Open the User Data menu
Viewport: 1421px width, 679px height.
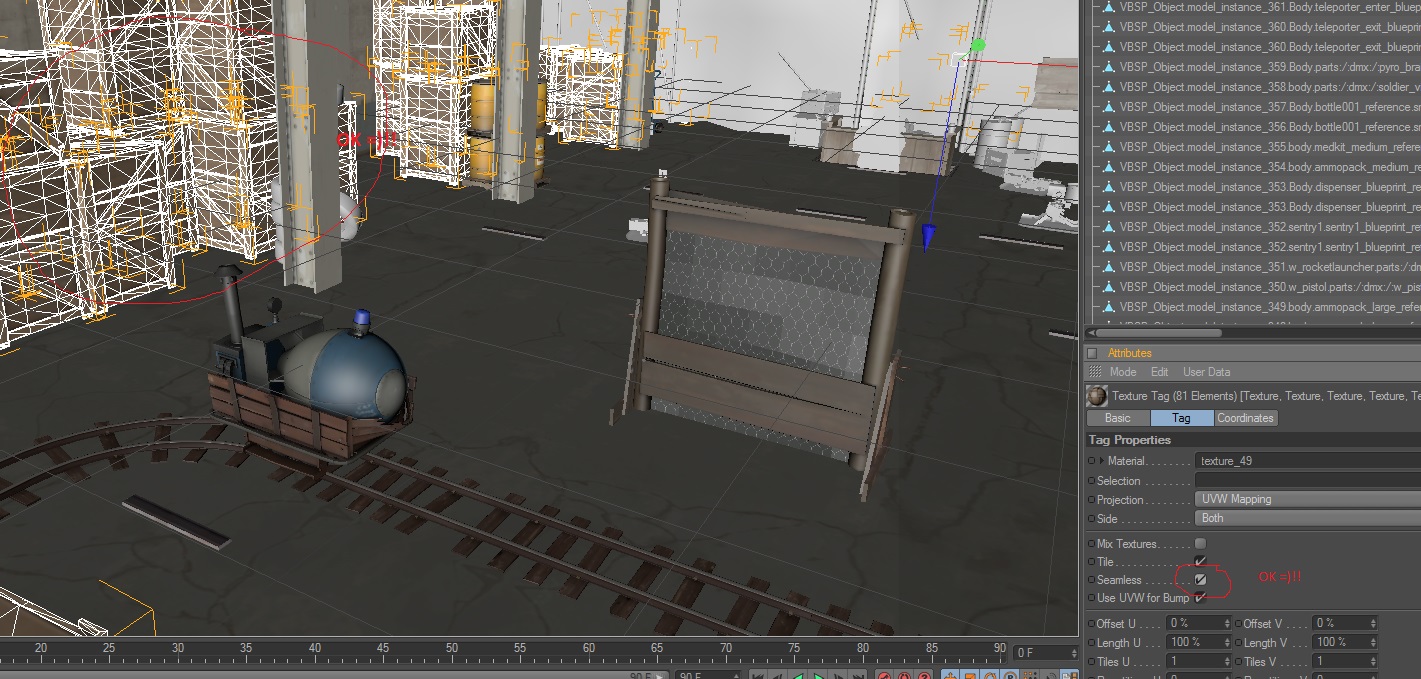point(1207,372)
